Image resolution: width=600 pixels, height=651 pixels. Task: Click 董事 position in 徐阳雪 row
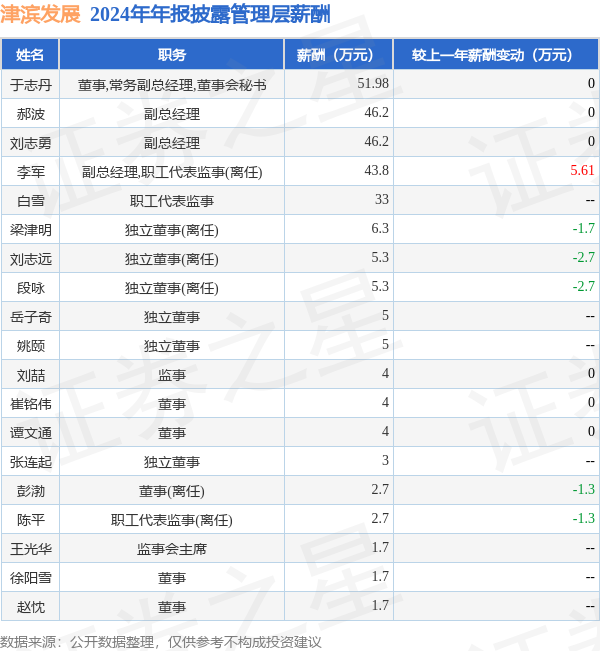[x=171, y=578]
